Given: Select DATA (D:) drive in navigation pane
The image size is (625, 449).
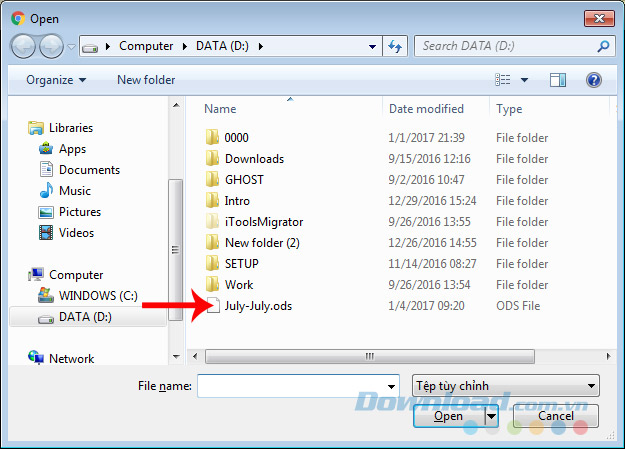Looking at the screenshot, I should click(x=87, y=317).
